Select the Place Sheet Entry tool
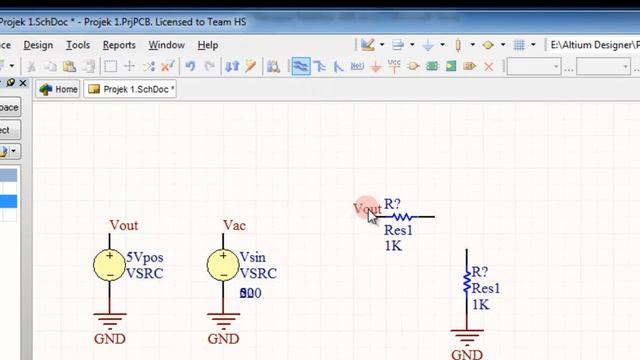Image resolution: width=640 pixels, height=360 pixels. tap(451, 67)
